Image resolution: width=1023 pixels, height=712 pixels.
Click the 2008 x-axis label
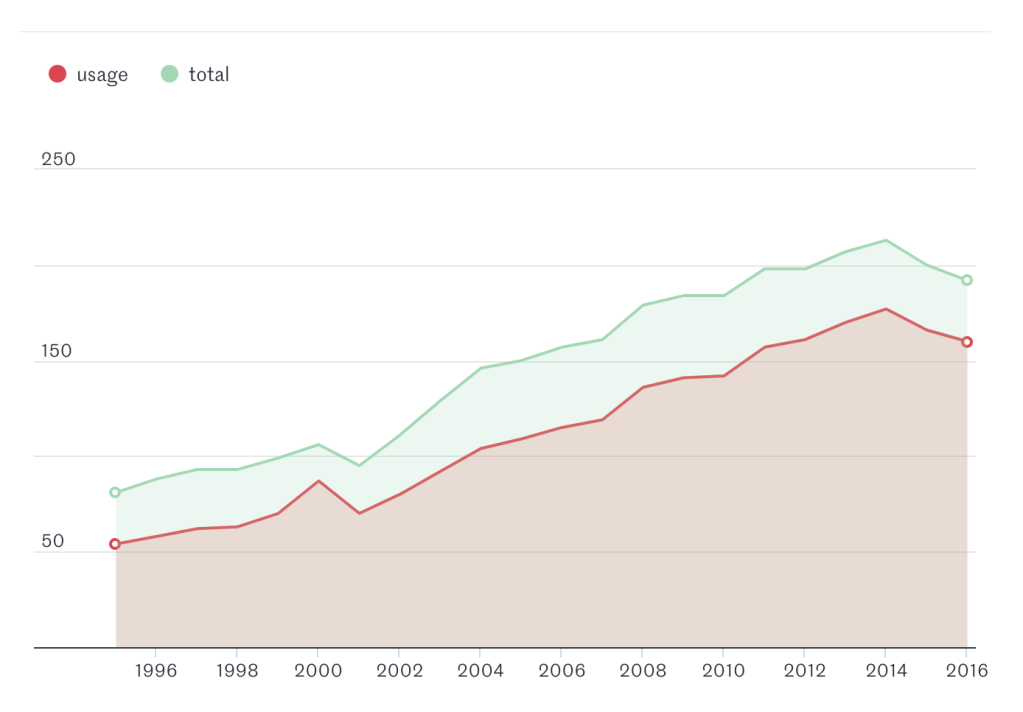(x=642, y=671)
